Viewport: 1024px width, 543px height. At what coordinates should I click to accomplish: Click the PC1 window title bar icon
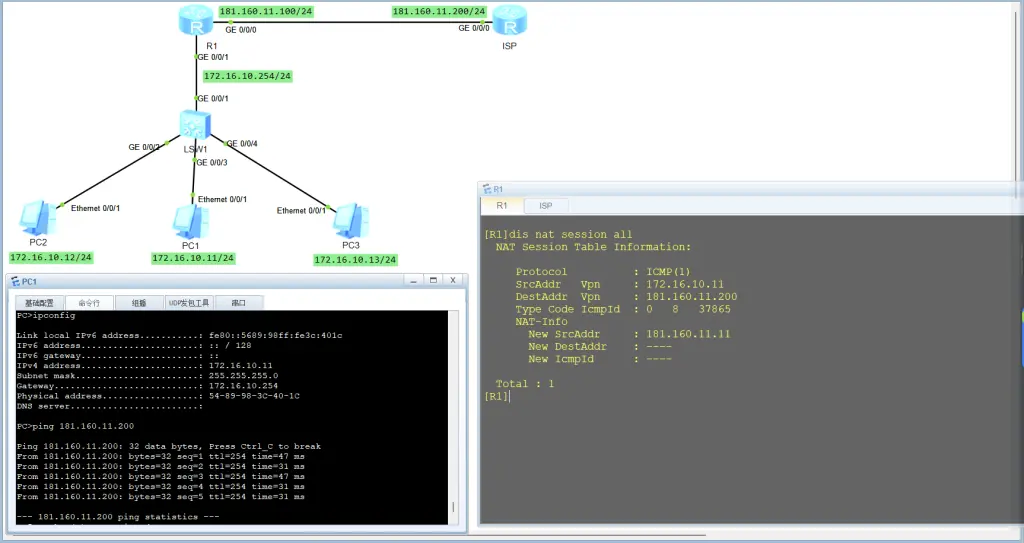(x=14, y=282)
